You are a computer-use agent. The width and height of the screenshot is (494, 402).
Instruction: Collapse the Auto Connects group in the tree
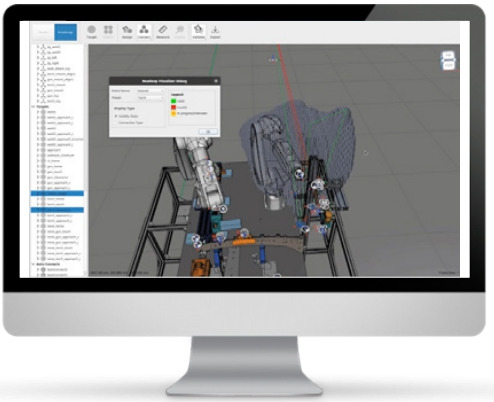click(33, 264)
